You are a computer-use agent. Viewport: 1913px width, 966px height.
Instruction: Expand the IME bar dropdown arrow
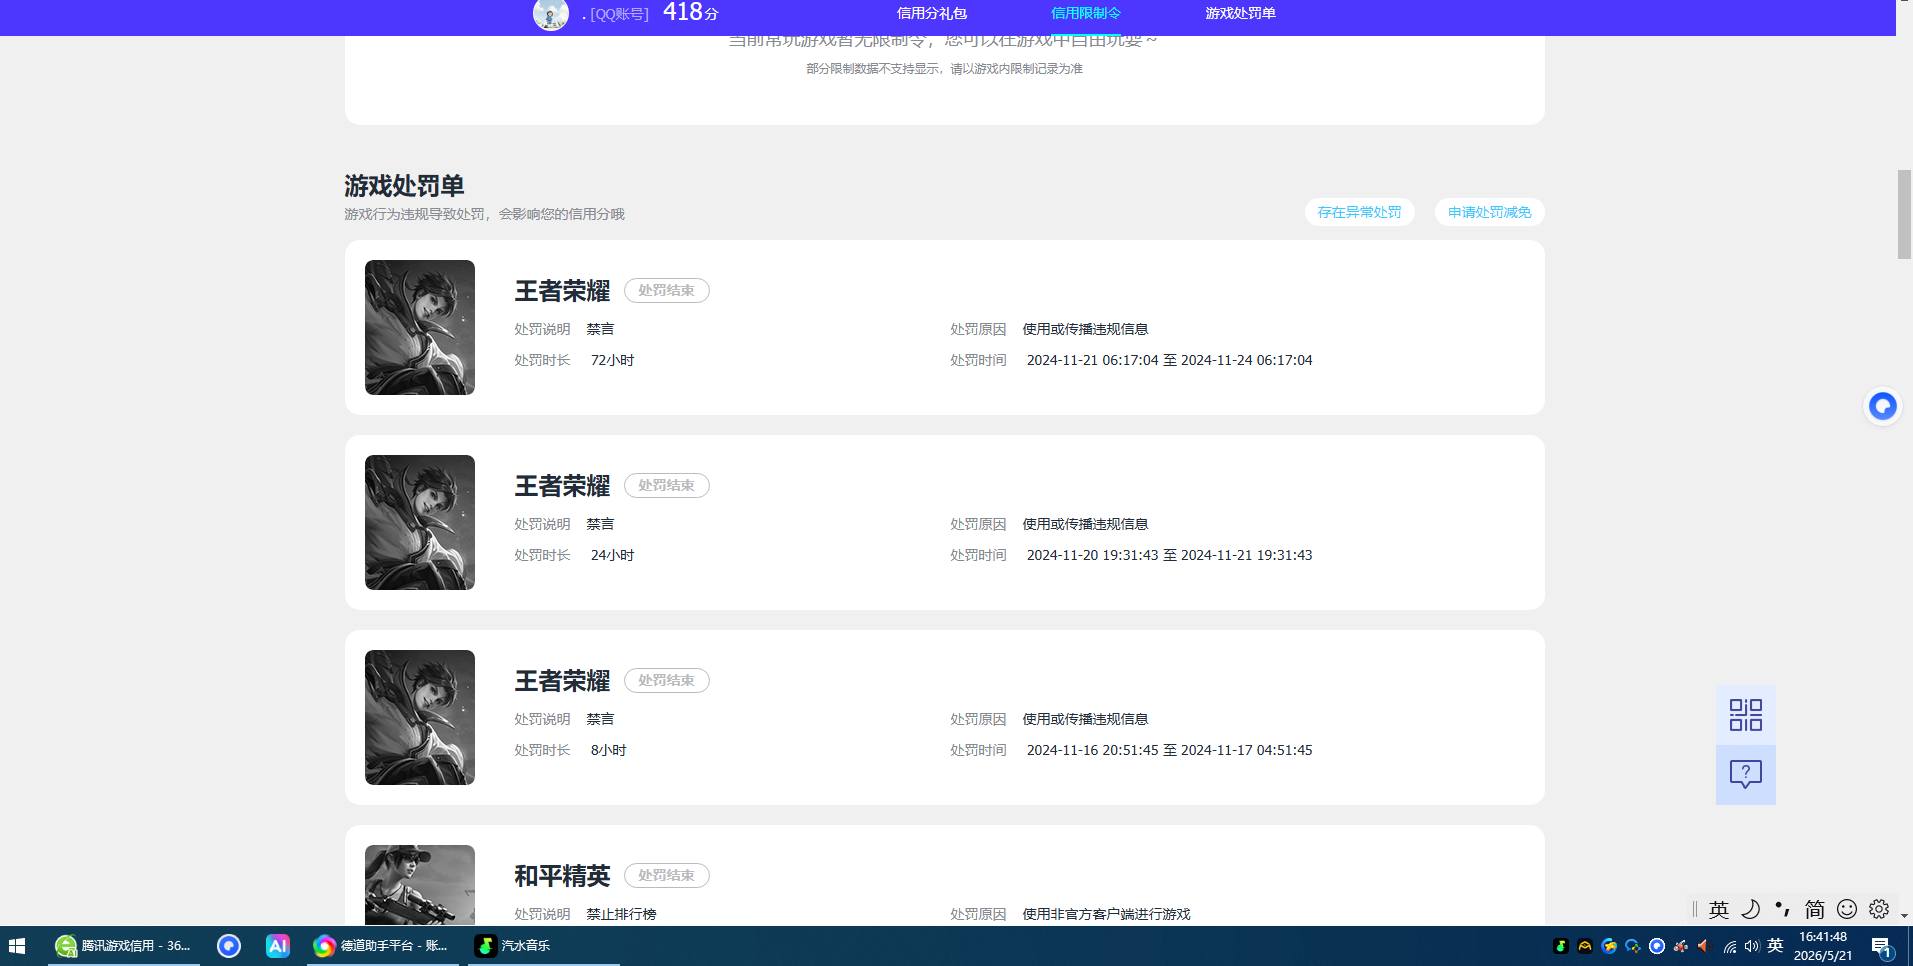pos(1904,914)
